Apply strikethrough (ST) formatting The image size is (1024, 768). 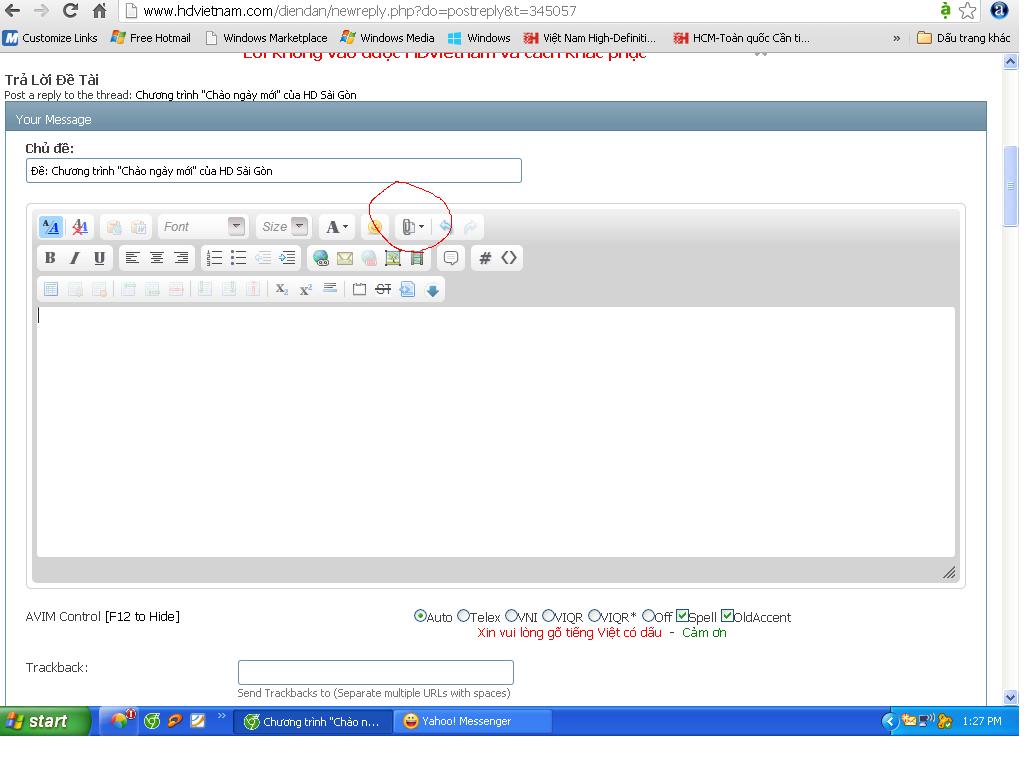383,289
